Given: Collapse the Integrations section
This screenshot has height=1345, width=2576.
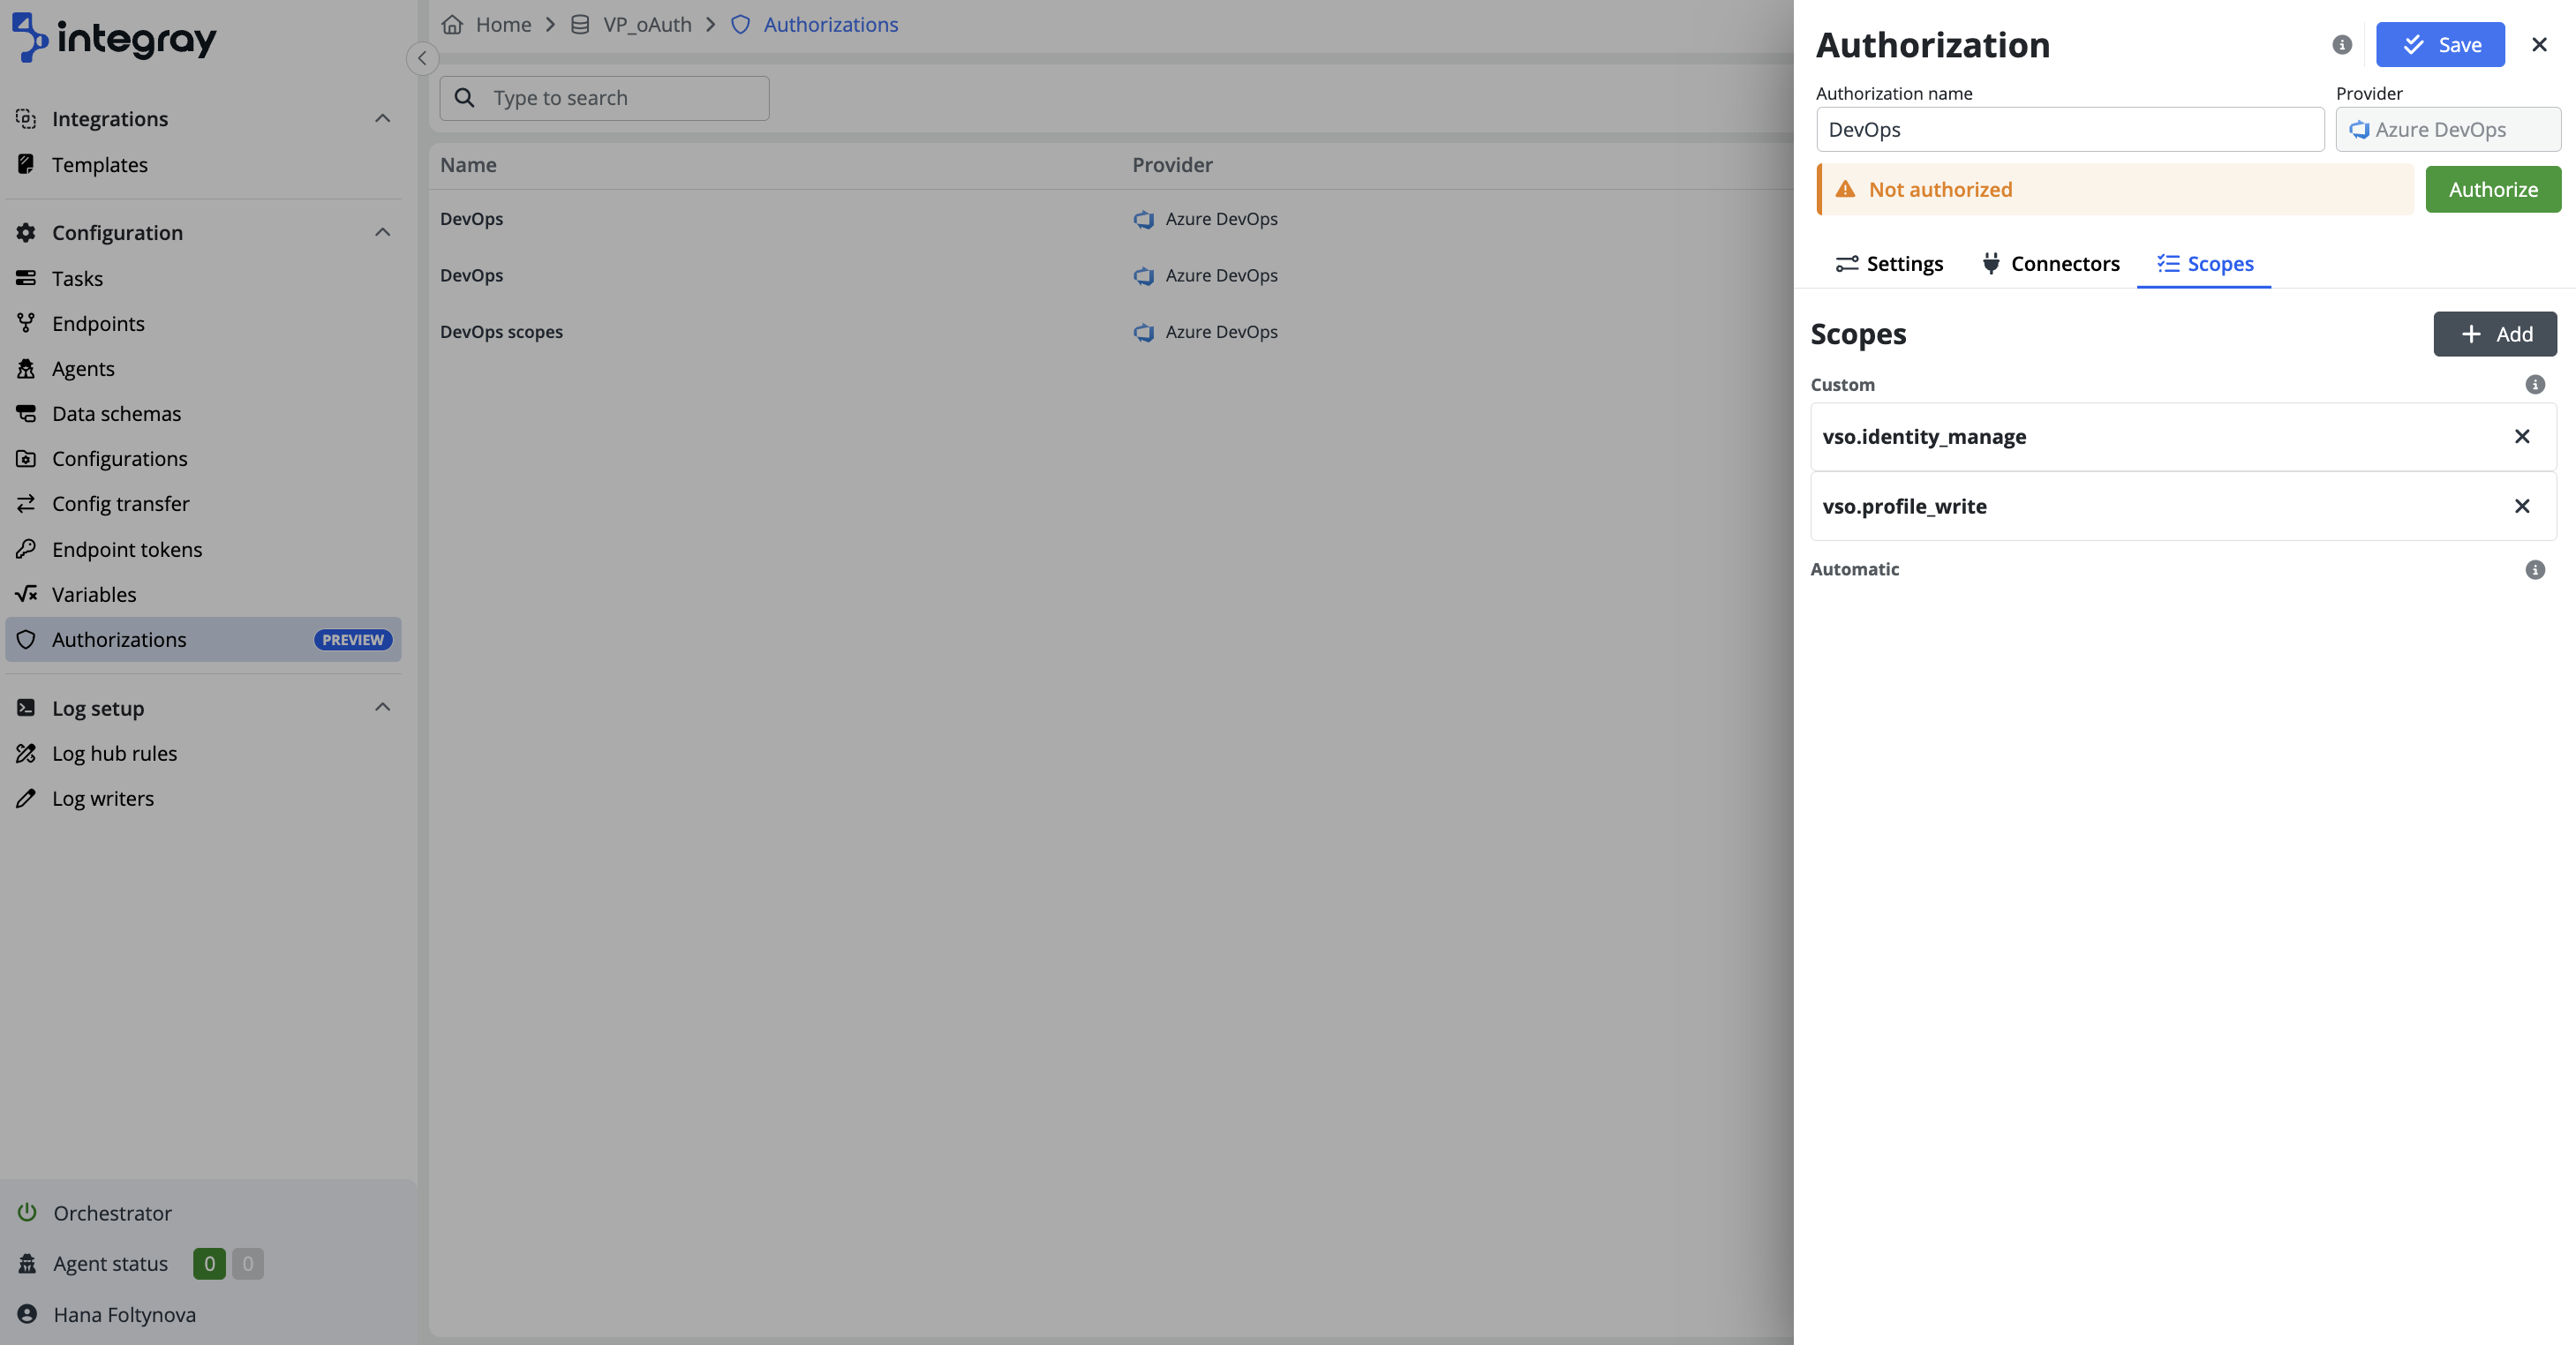Looking at the screenshot, I should click(x=382, y=118).
